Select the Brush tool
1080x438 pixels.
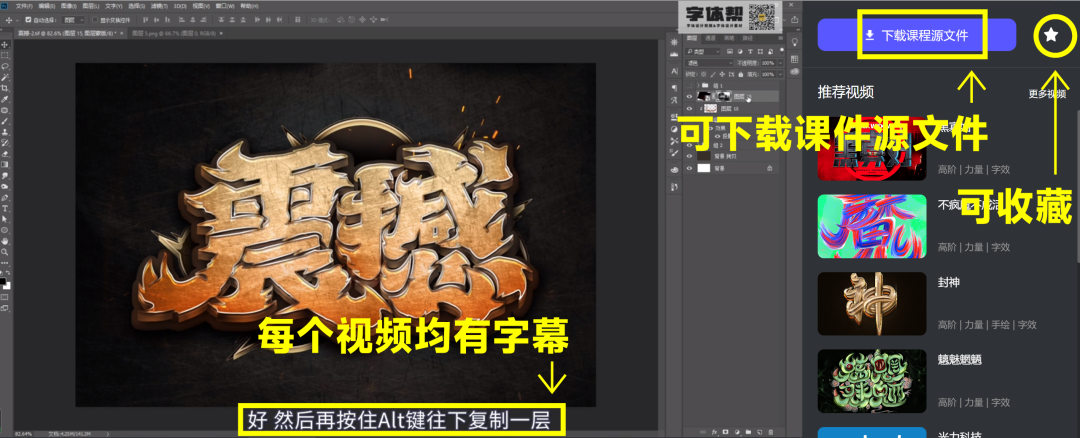(x=6, y=121)
